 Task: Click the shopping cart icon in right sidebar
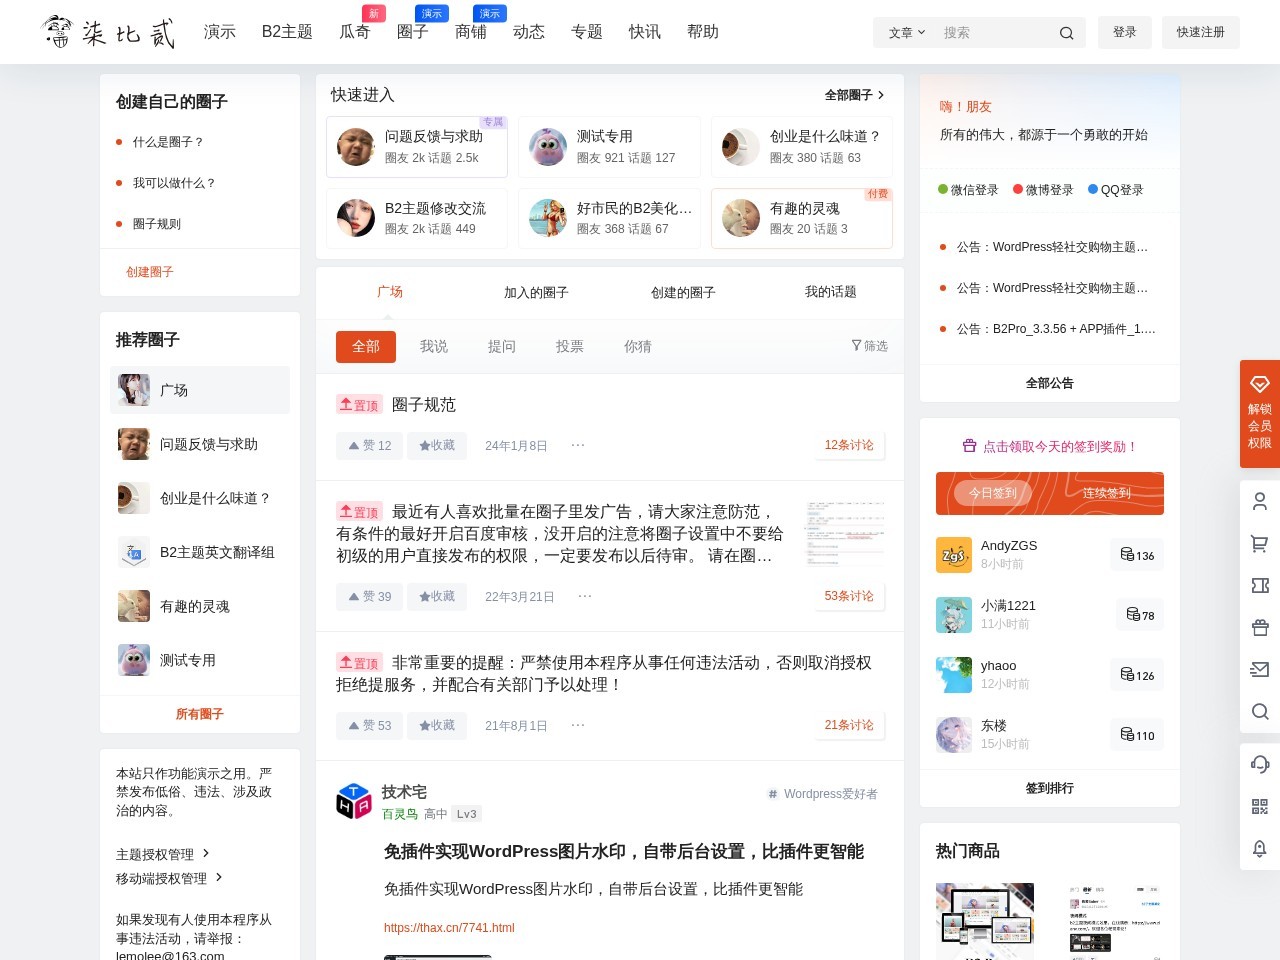pyautogui.click(x=1259, y=544)
